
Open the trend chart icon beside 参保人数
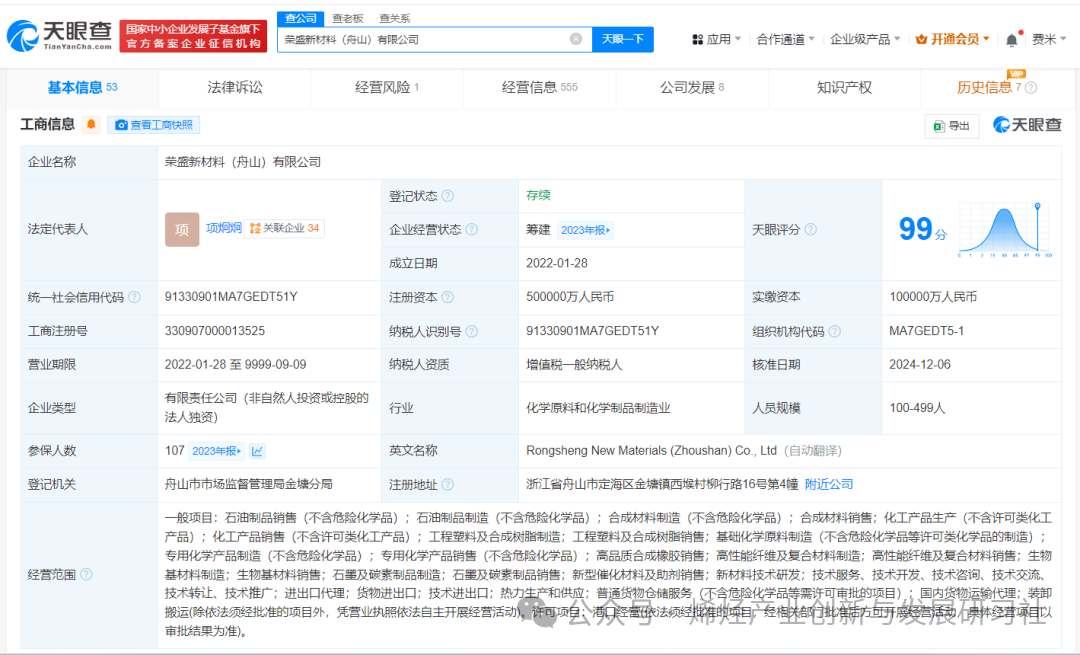[257, 451]
